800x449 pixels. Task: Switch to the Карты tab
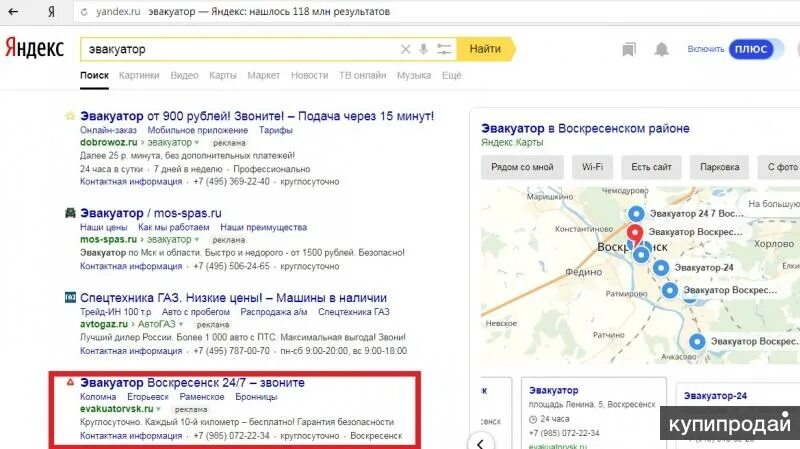point(222,76)
